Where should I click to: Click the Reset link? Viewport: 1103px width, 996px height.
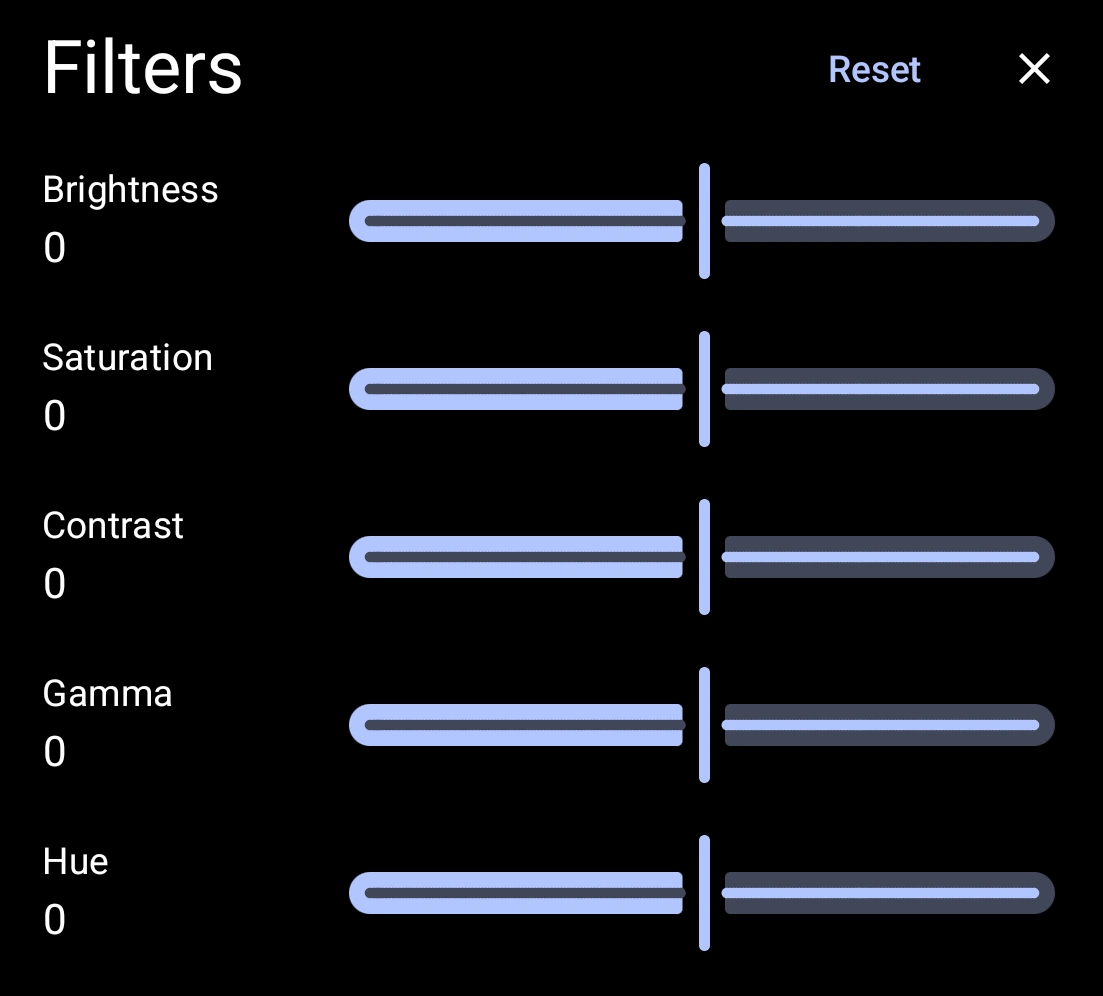point(874,69)
